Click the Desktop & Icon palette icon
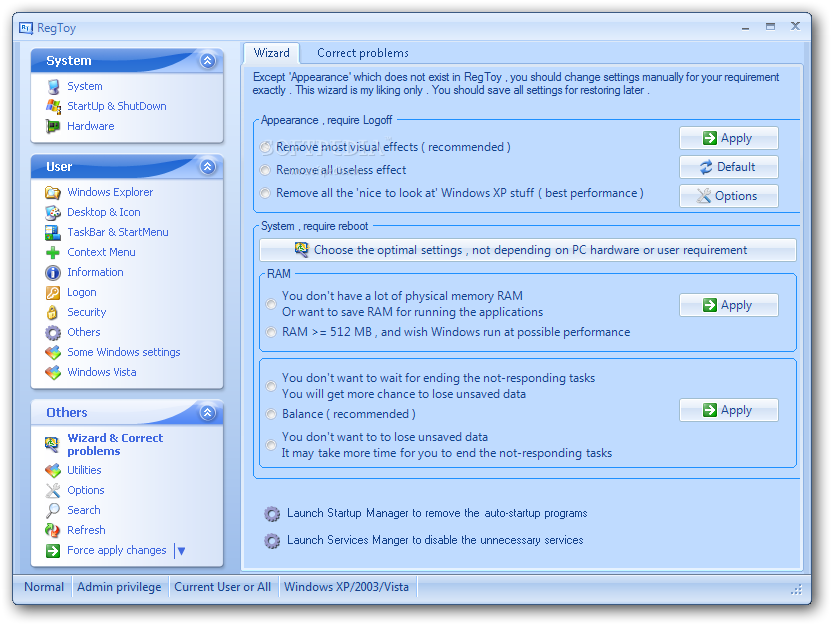Screen dimensions: 832x625 coord(53,212)
